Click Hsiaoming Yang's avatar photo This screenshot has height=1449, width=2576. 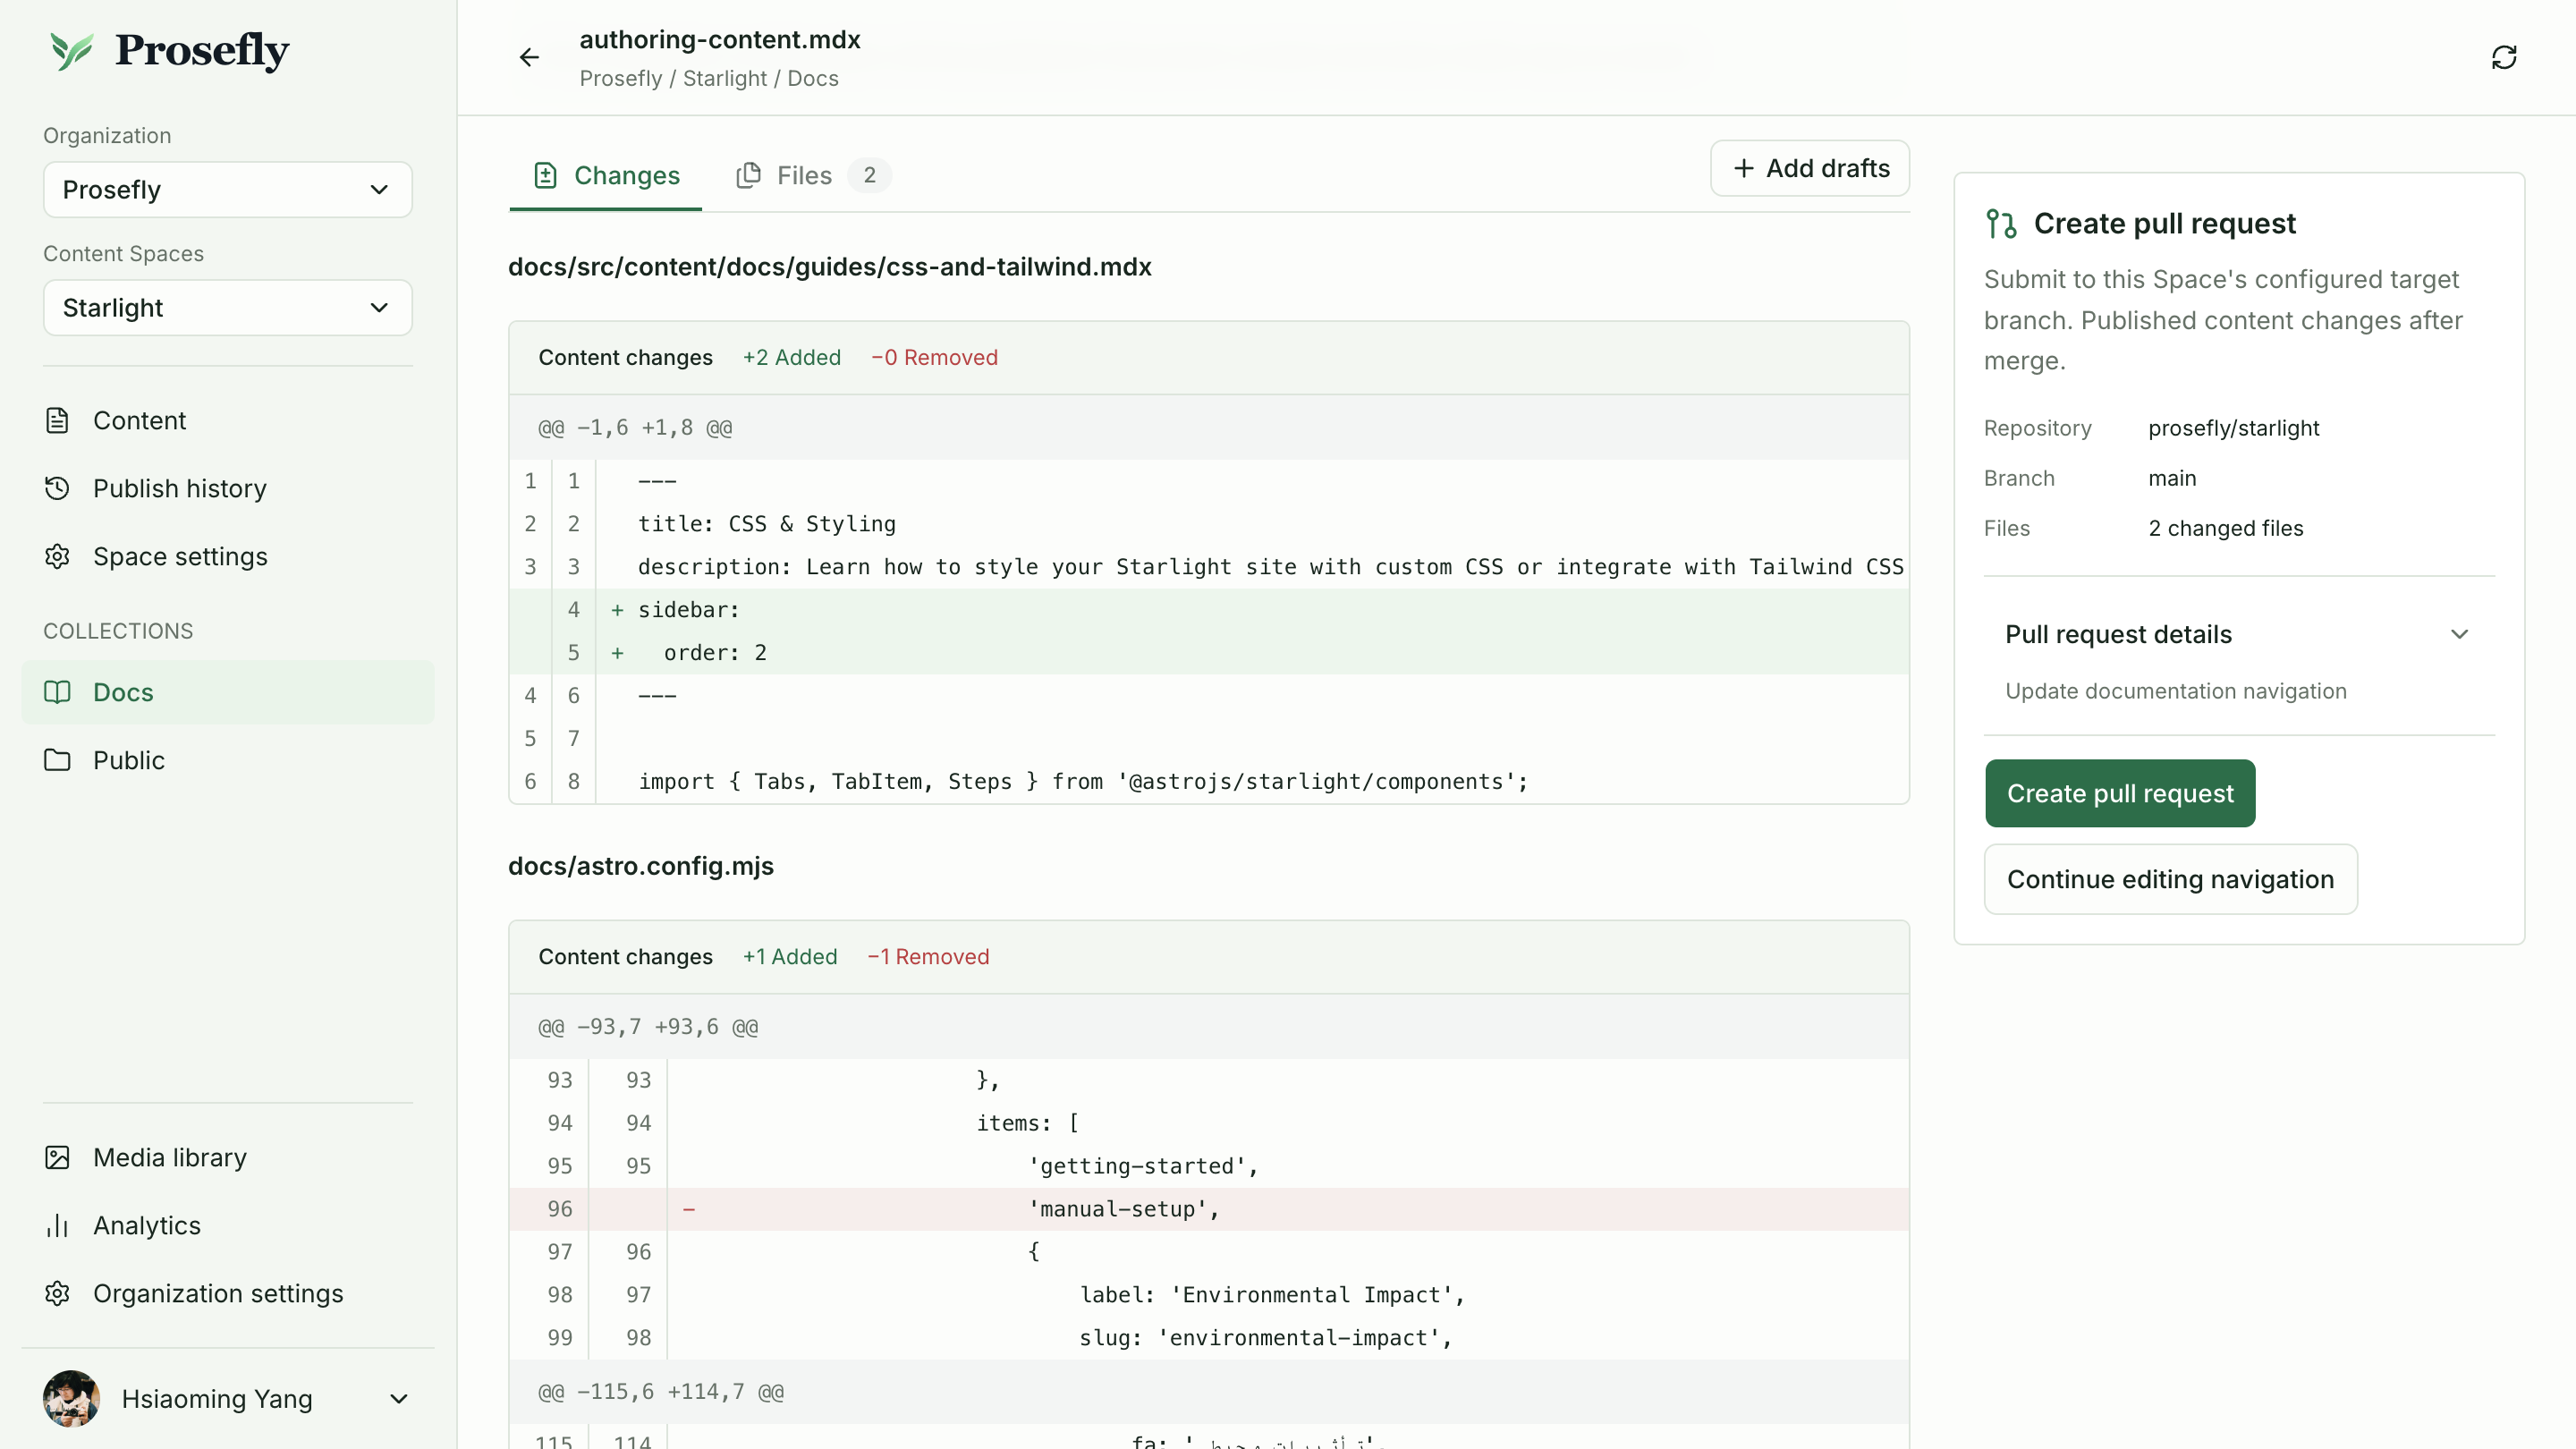pos(71,1398)
